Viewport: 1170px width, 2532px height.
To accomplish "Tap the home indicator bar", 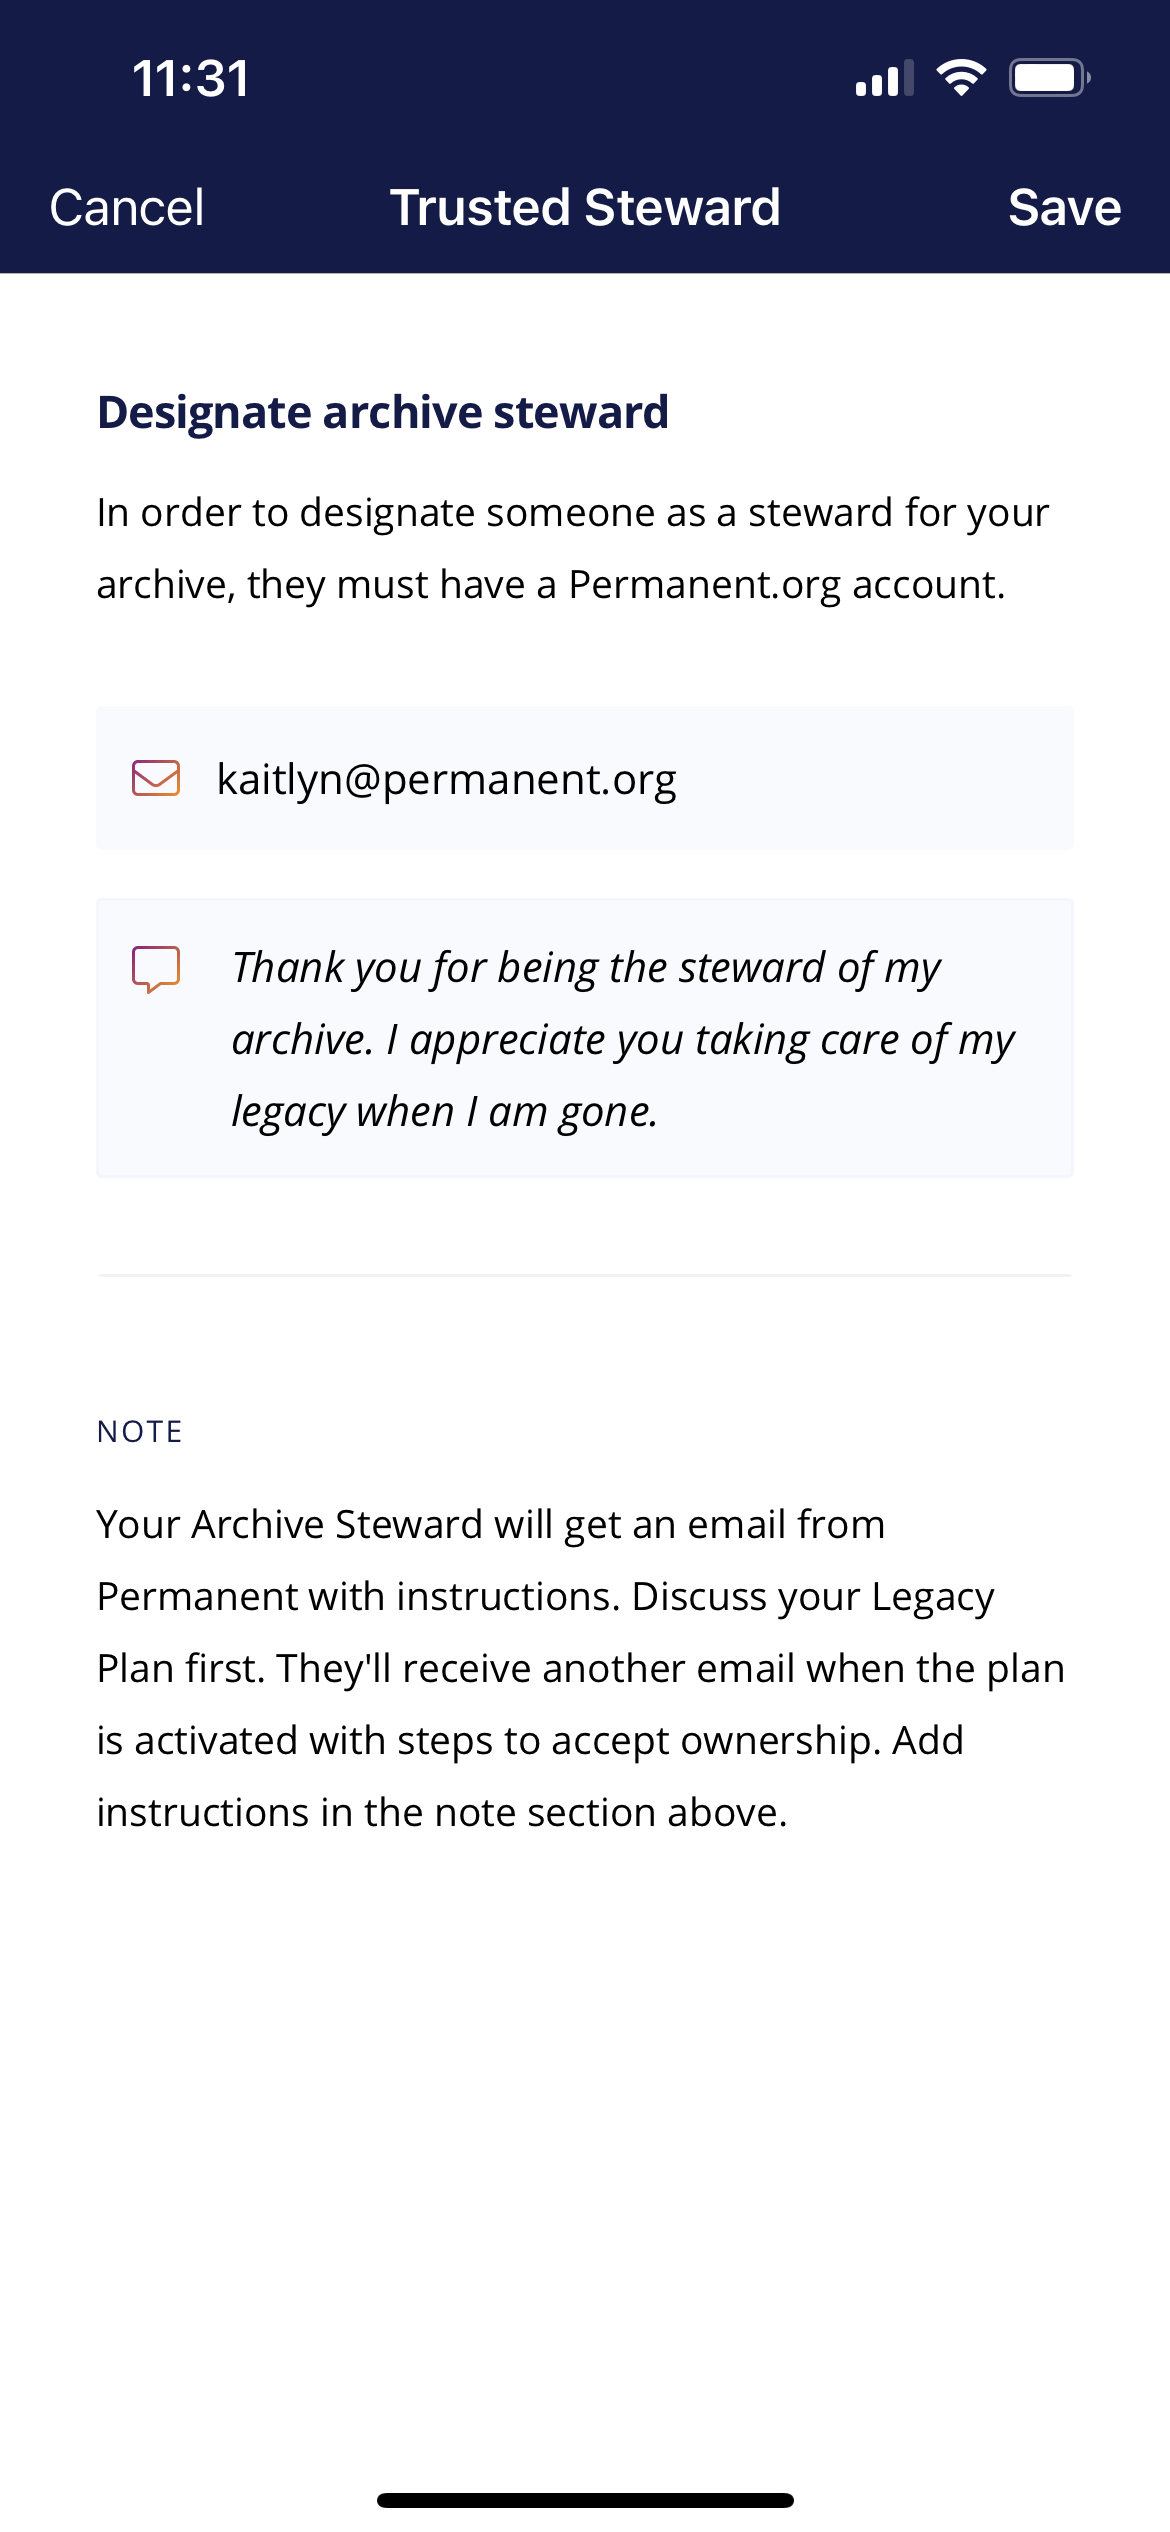I will 585,2500.
